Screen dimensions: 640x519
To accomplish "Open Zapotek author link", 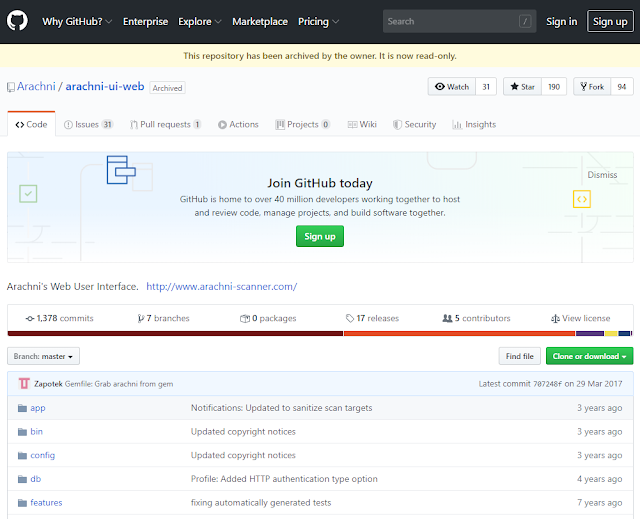I will (48, 384).
